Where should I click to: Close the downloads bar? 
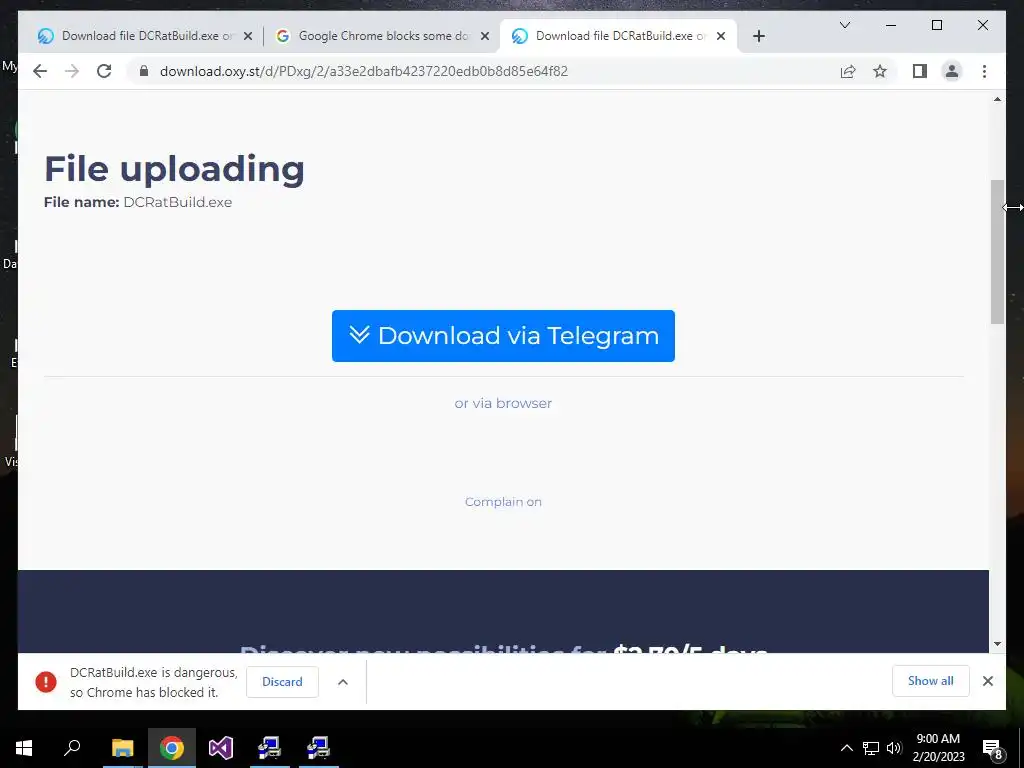tap(987, 681)
